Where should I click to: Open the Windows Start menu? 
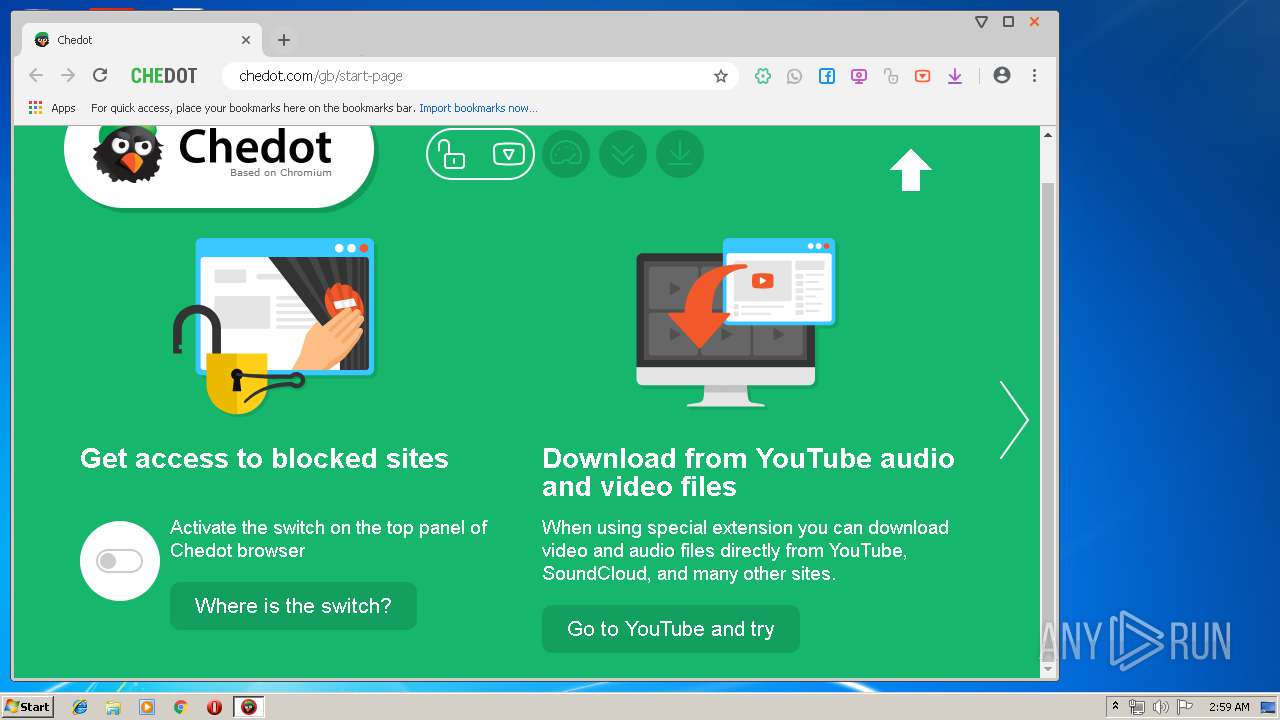click(x=28, y=706)
